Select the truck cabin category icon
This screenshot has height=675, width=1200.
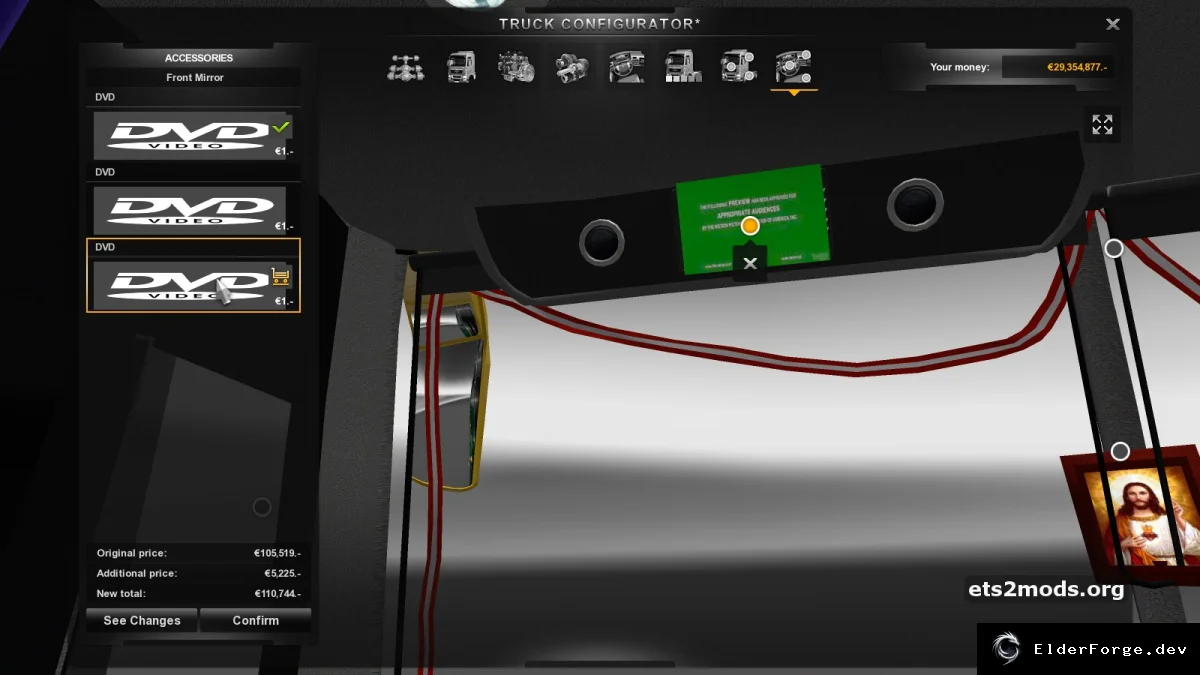(x=461, y=68)
